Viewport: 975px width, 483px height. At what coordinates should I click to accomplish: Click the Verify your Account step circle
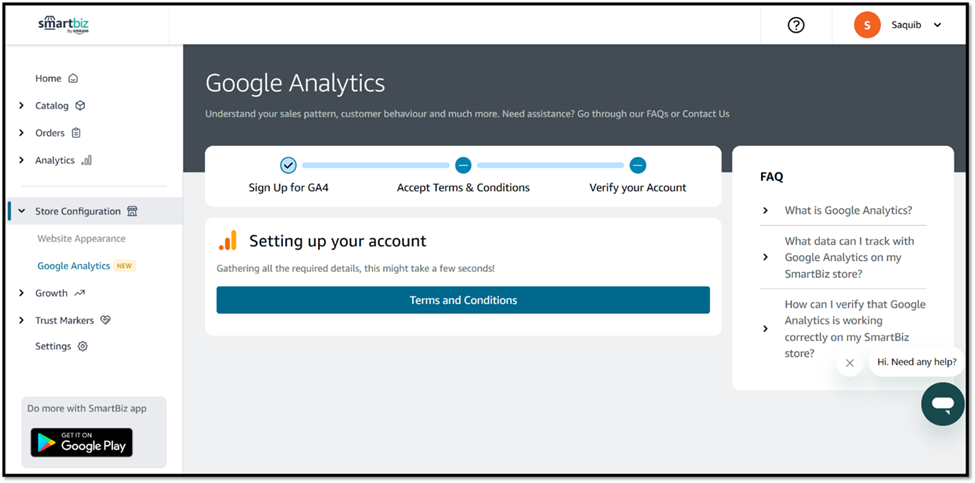[638, 165]
